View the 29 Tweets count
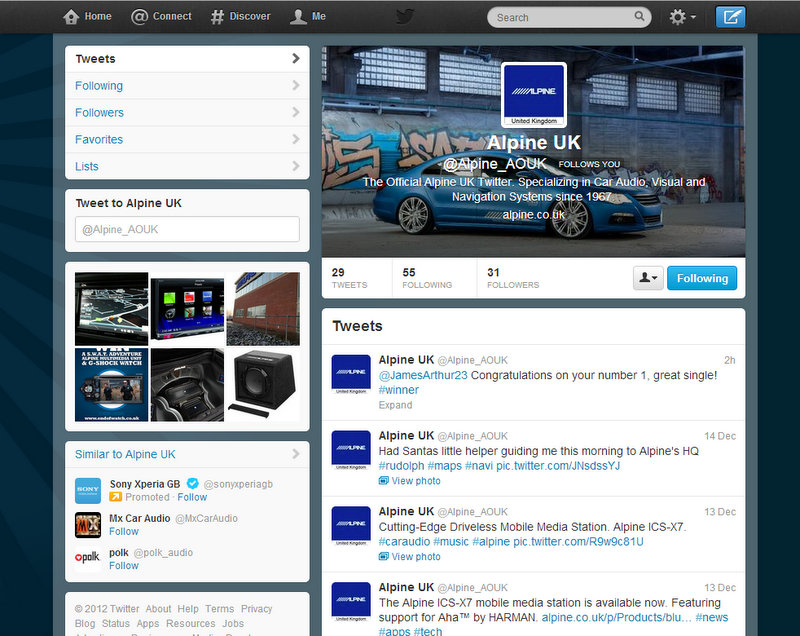Image resolution: width=800 pixels, height=636 pixels. tap(349, 278)
